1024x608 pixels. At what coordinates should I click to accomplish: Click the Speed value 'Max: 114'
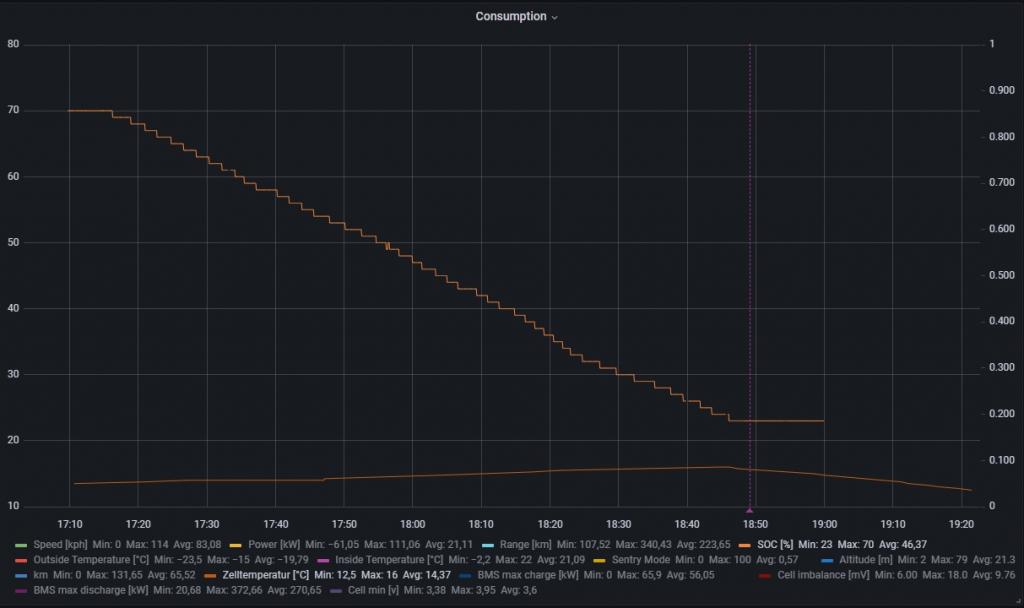(x=147, y=544)
